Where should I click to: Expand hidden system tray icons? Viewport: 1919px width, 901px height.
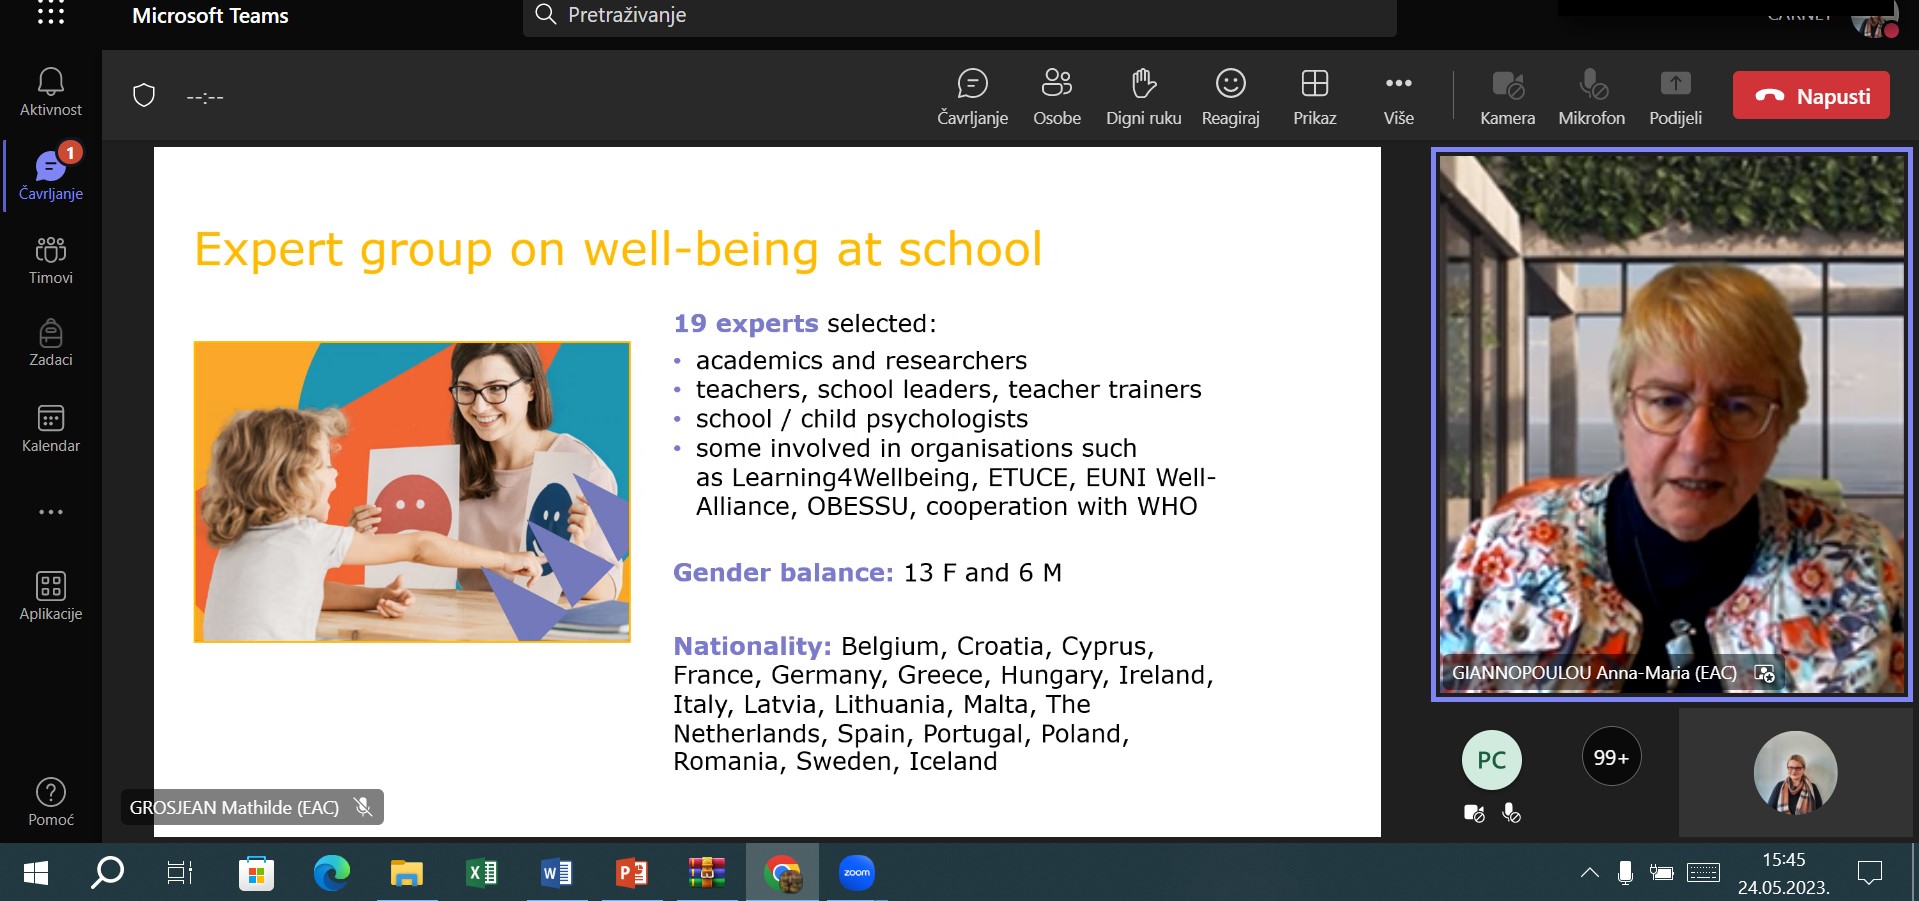pyautogui.click(x=1589, y=873)
